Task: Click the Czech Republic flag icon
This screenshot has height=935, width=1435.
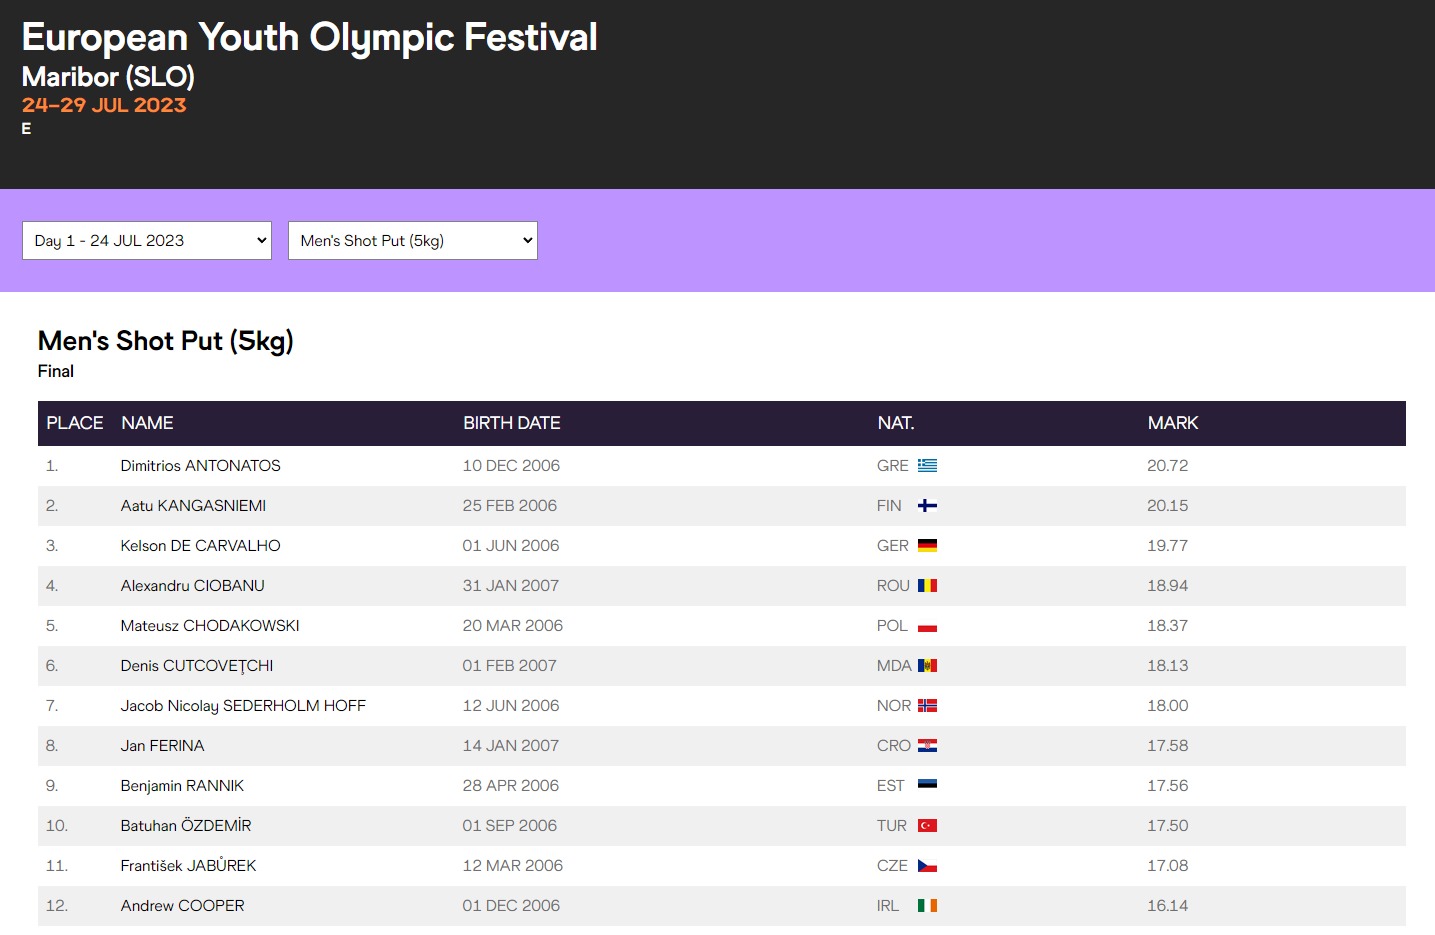Action: (927, 865)
